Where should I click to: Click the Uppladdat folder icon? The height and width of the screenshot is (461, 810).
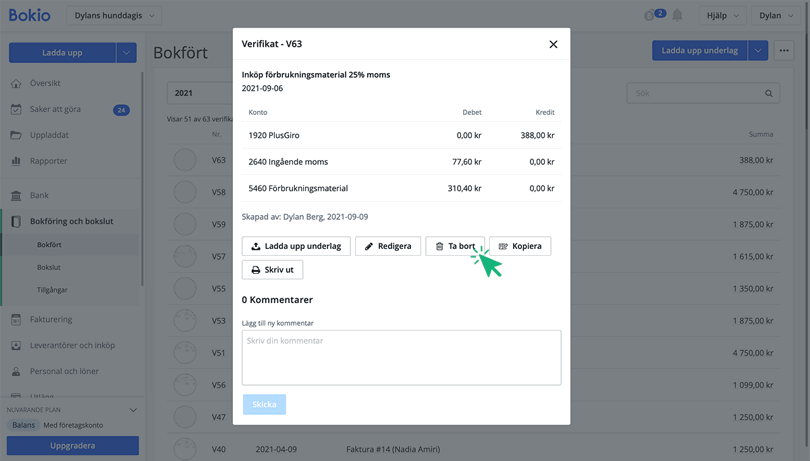16,135
